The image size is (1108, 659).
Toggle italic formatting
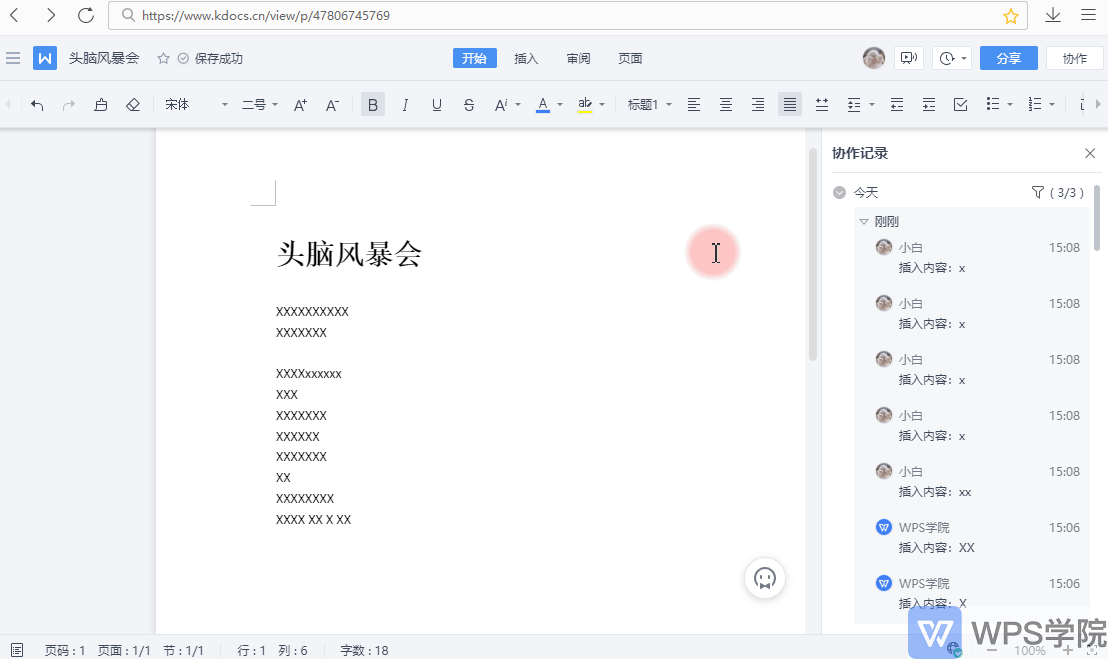tap(405, 105)
